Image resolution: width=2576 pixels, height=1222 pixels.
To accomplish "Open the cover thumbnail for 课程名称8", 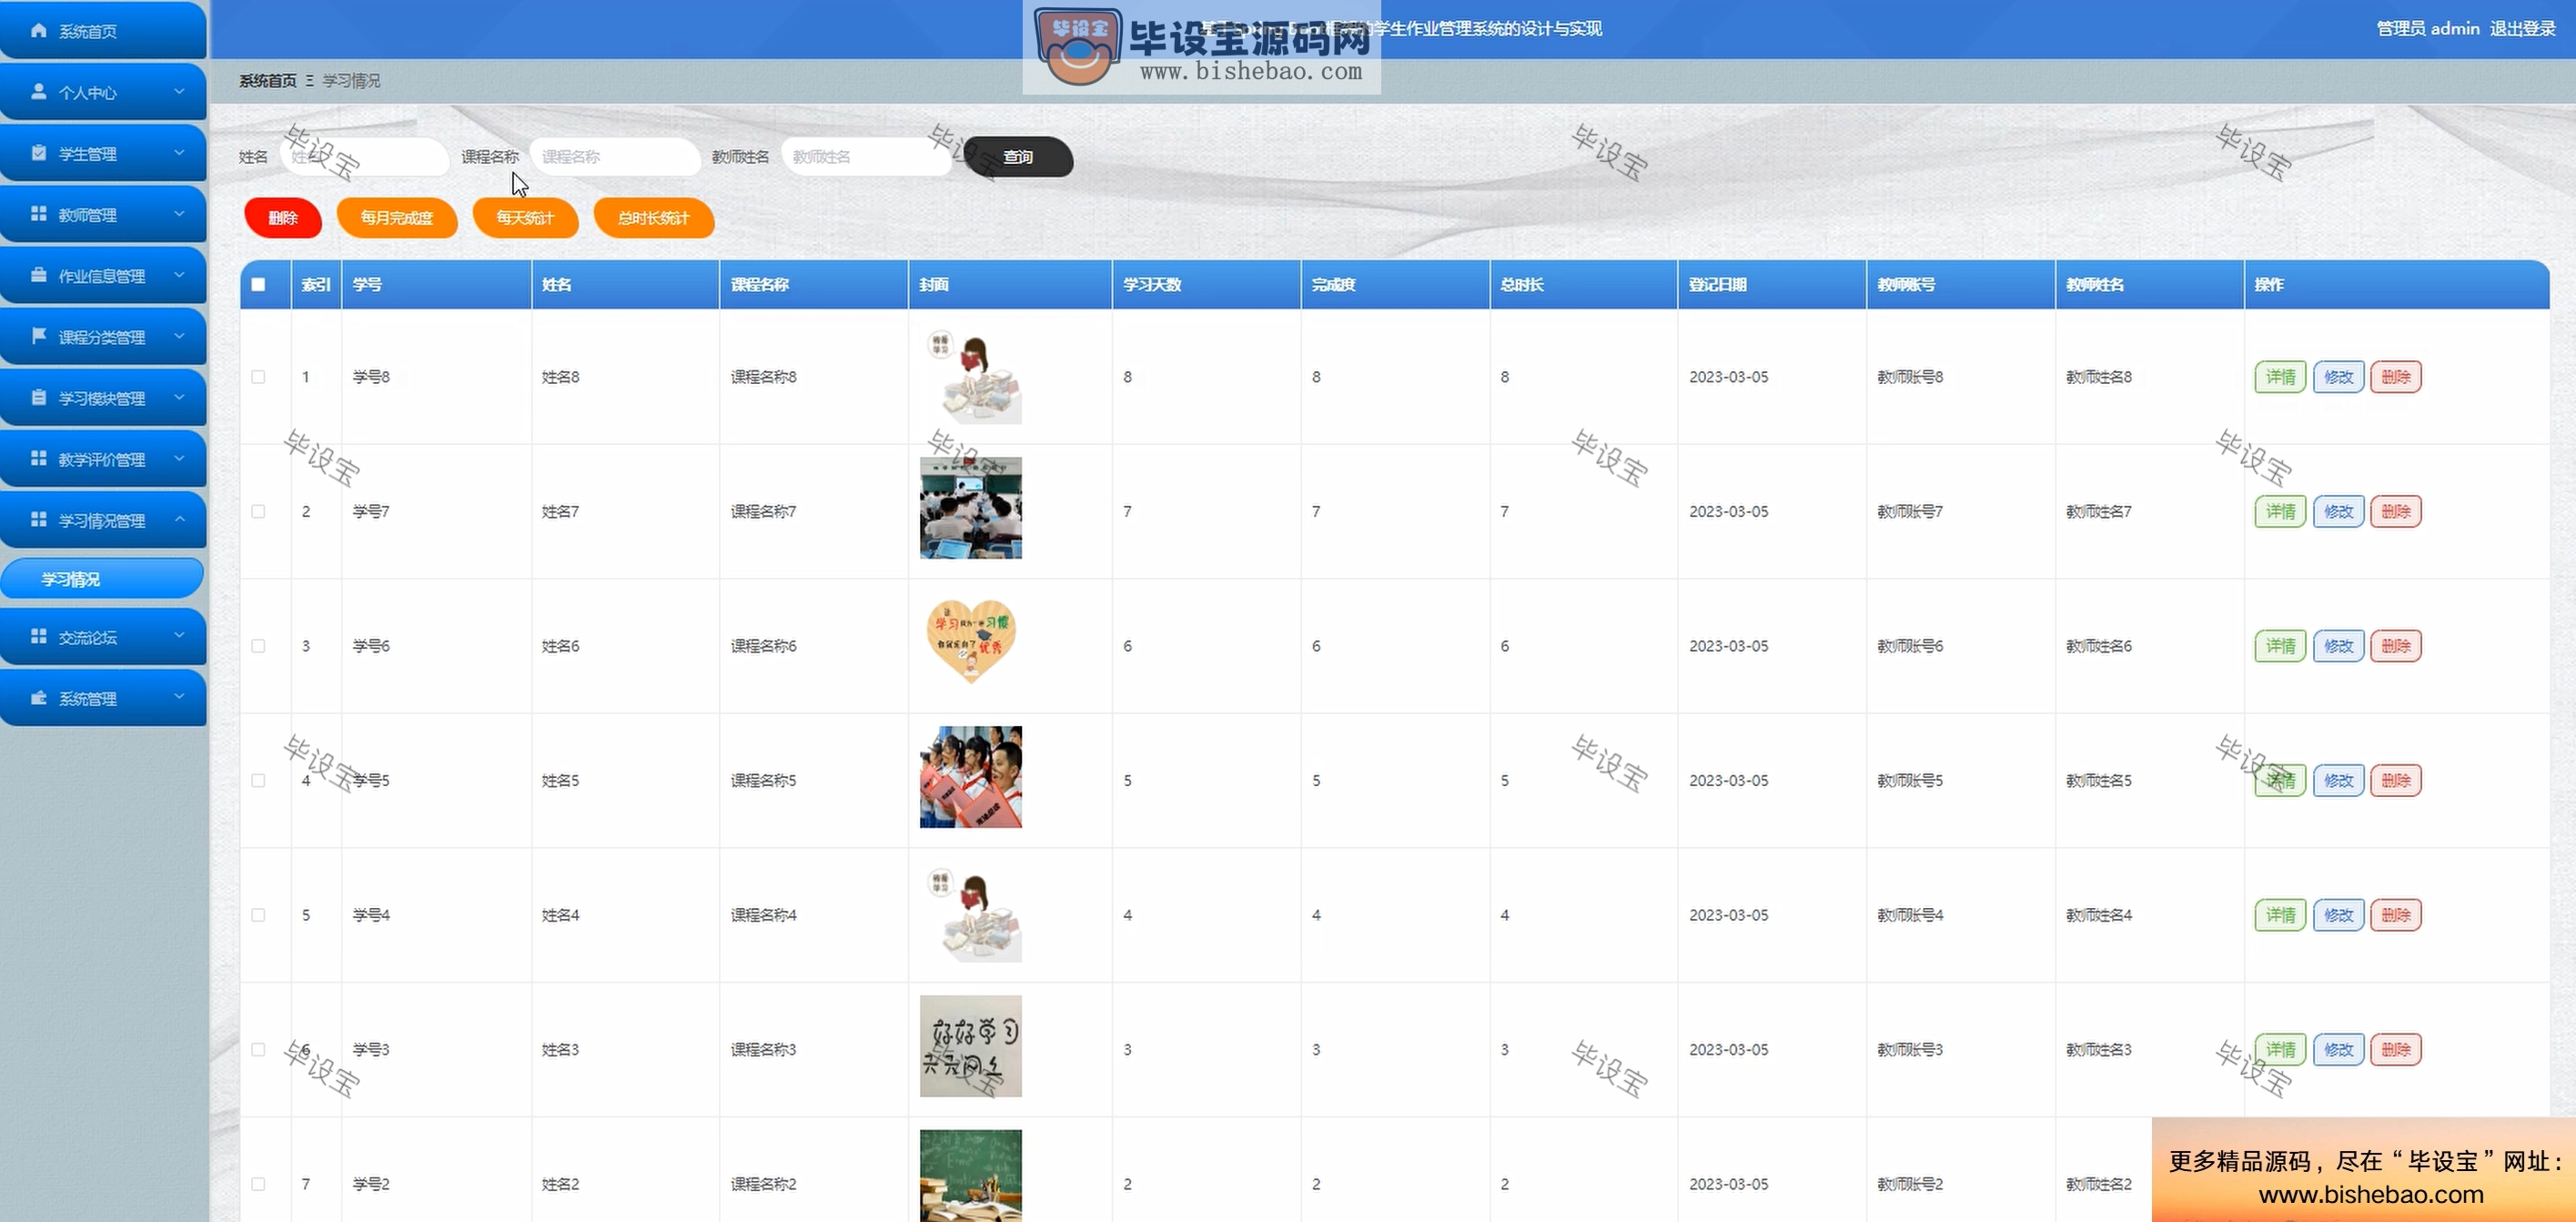I will pos(971,376).
